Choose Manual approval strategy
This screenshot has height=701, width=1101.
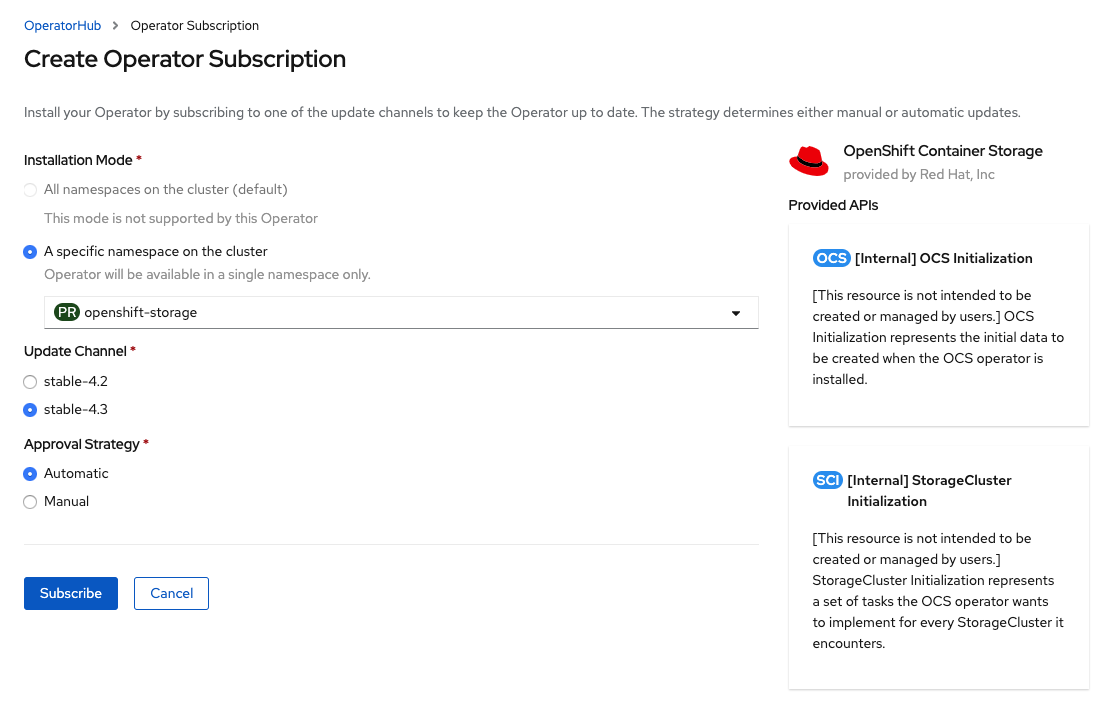pos(30,502)
